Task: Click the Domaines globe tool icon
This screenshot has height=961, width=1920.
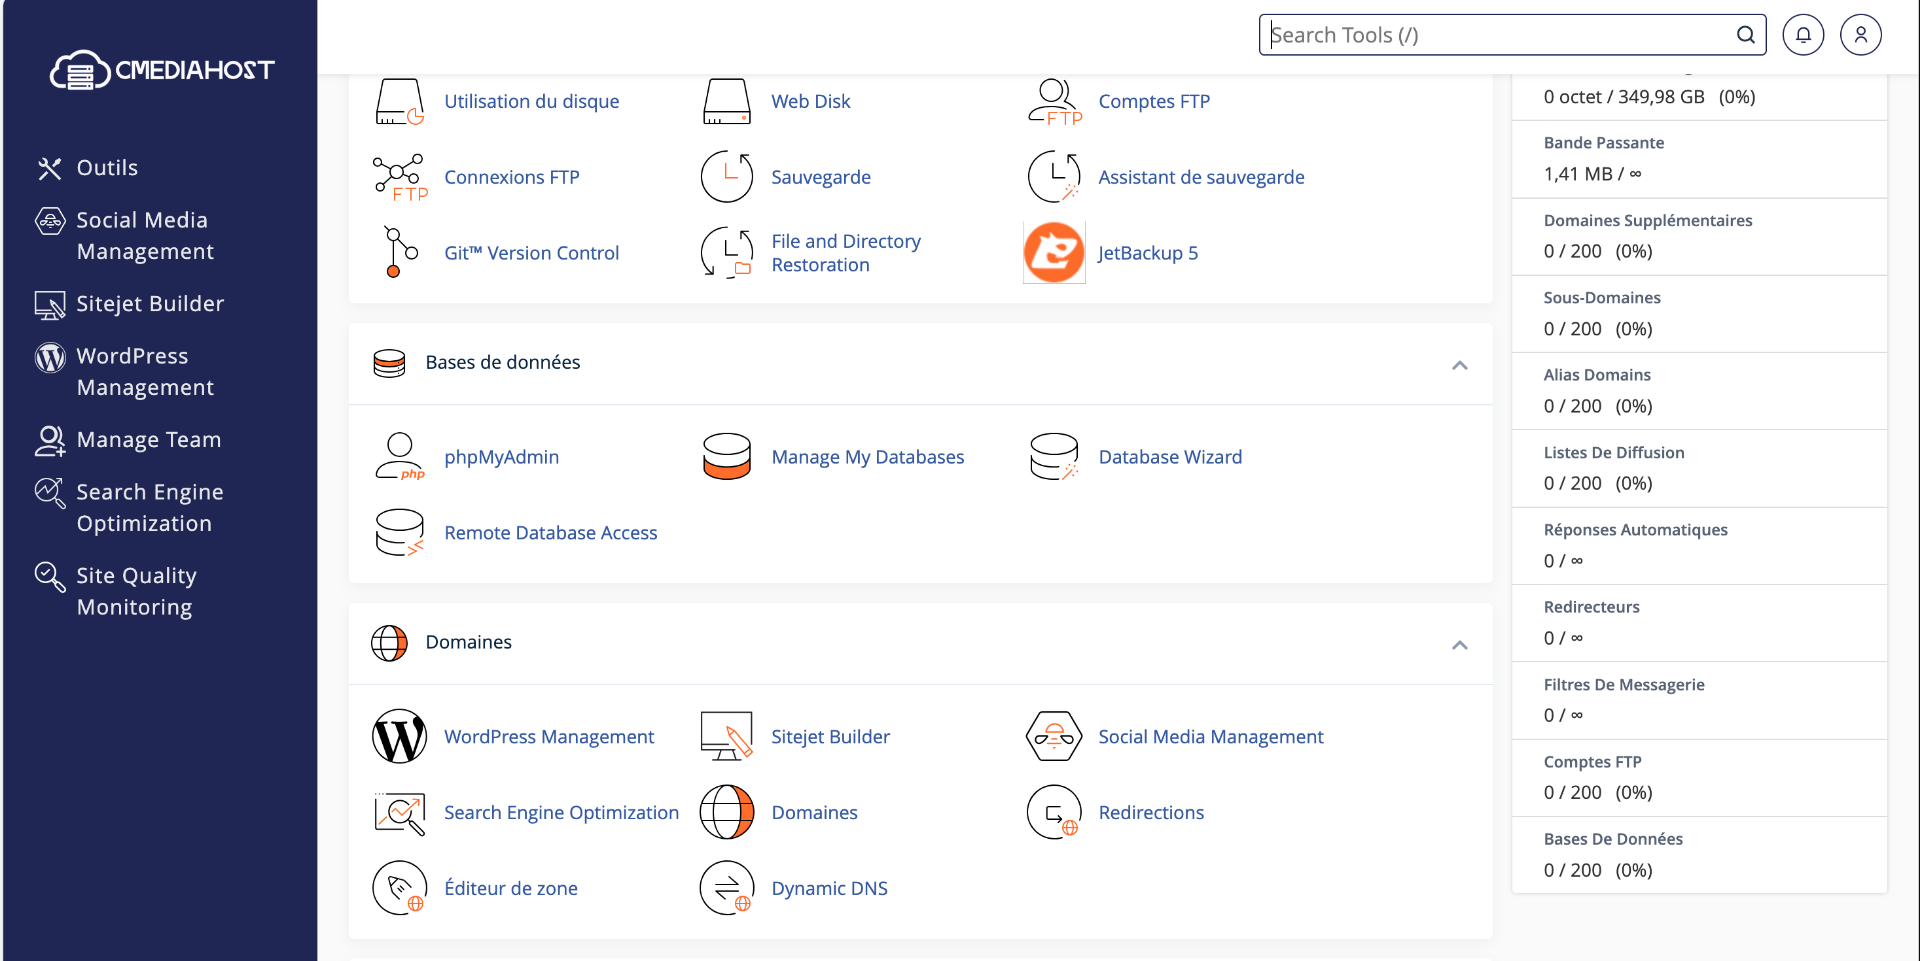Action: pyautogui.click(x=727, y=813)
